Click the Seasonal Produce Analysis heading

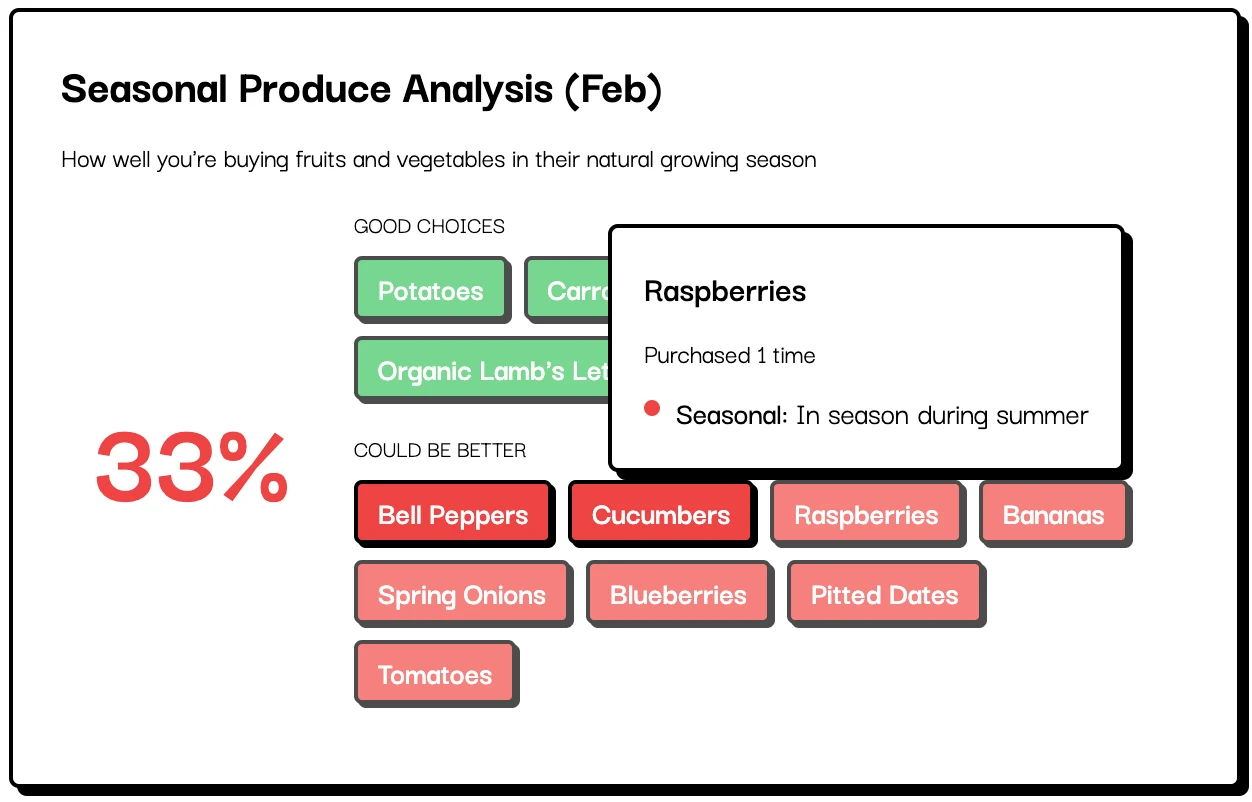pos(360,90)
